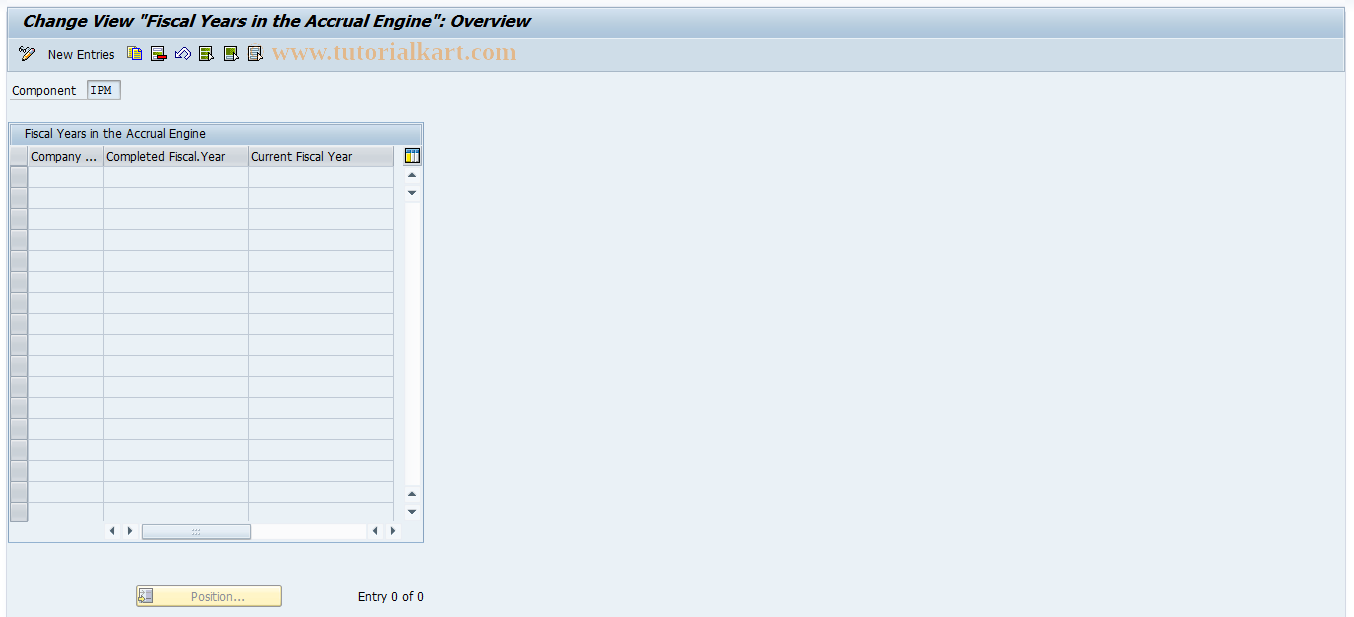The width and height of the screenshot is (1354, 617).
Task: Click the New Entries button
Action: coord(81,54)
